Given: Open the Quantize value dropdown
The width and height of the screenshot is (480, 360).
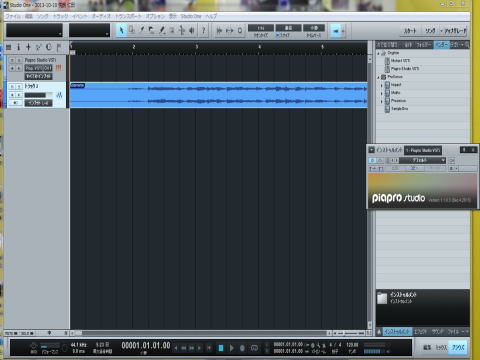Looking at the screenshot, I should (x=261, y=28).
